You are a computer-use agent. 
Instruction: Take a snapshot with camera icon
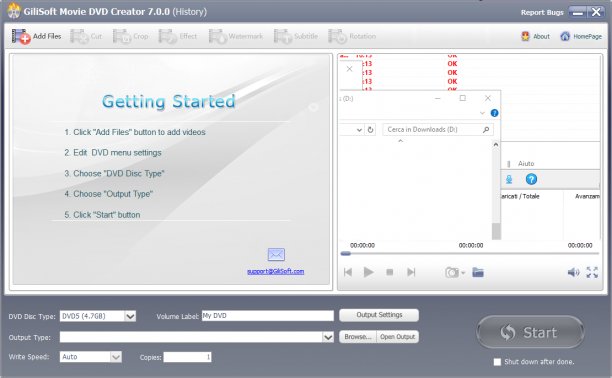[x=452, y=272]
